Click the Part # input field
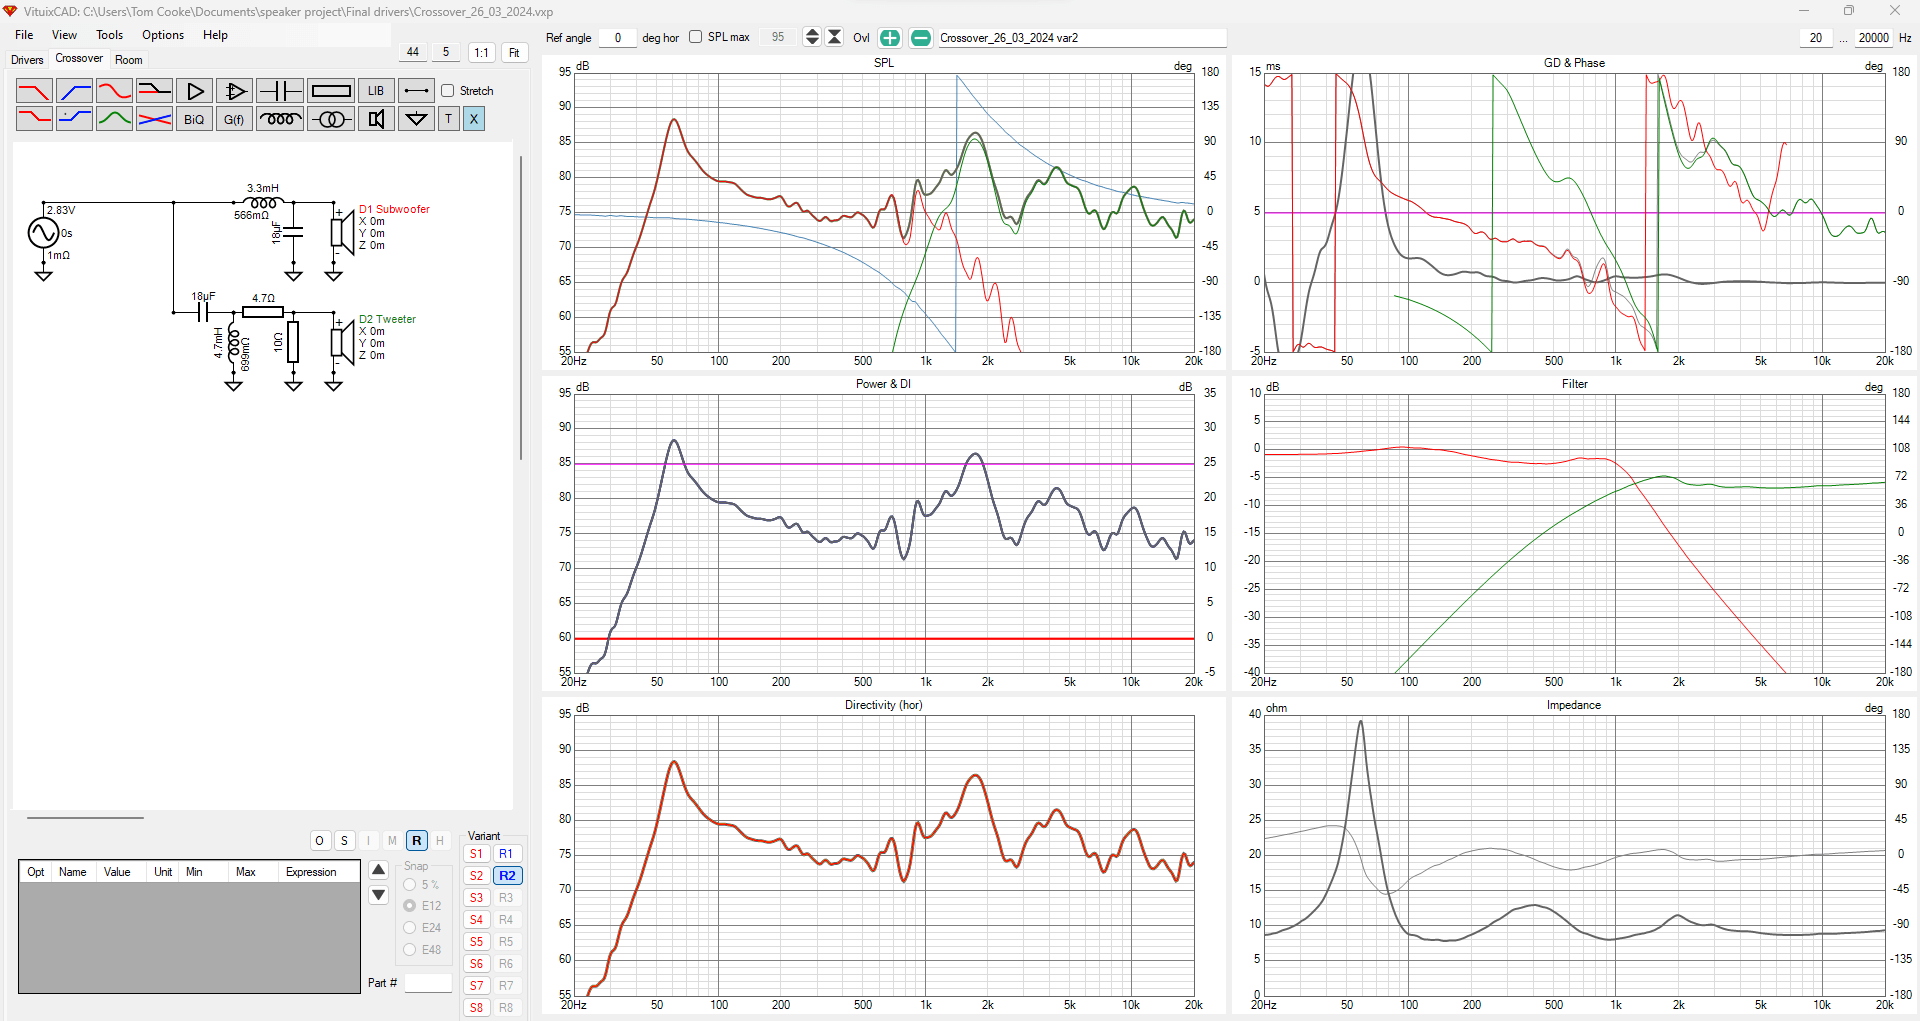 point(429,983)
